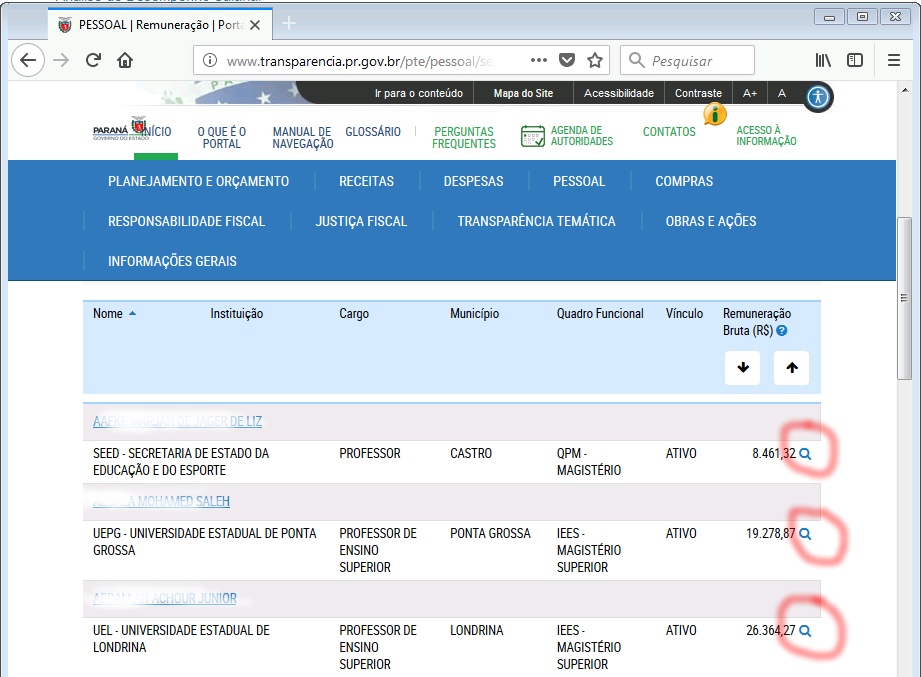Click the browser forward arrow
The height and width of the screenshot is (677, 921).
[61, 60]
